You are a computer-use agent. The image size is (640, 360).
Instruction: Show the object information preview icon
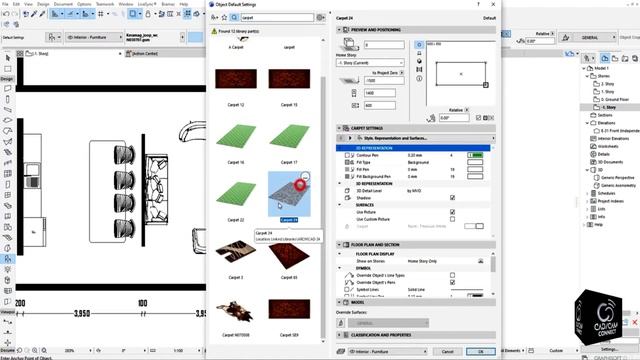[419, 78]
